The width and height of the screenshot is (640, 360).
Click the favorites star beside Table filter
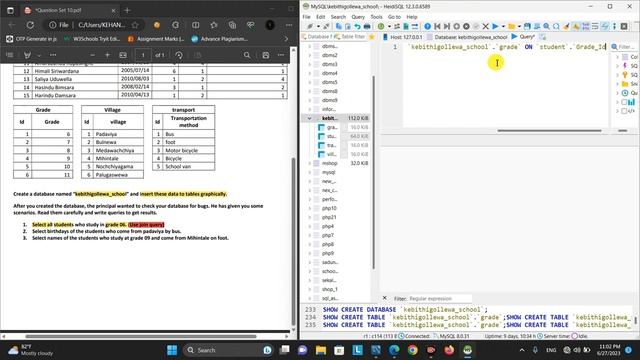[372, 37]
